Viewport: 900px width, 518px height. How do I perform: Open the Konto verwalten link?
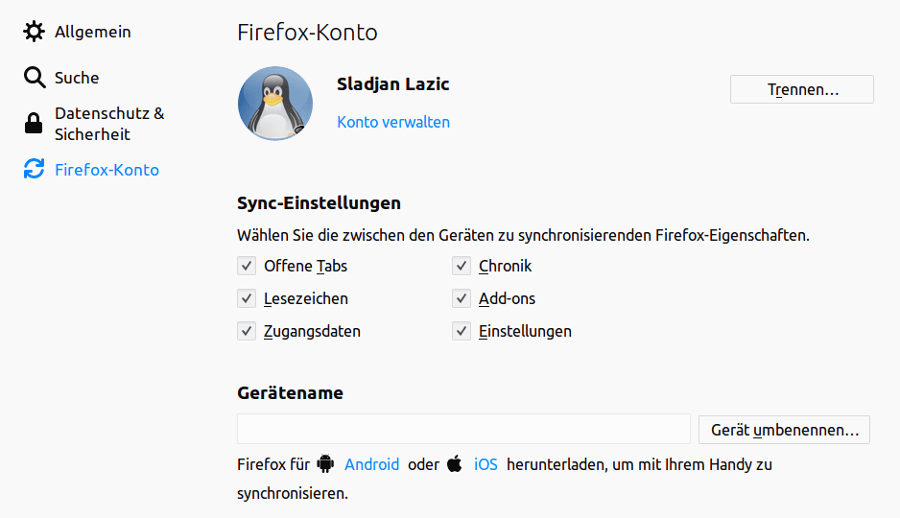click(393, 122)
